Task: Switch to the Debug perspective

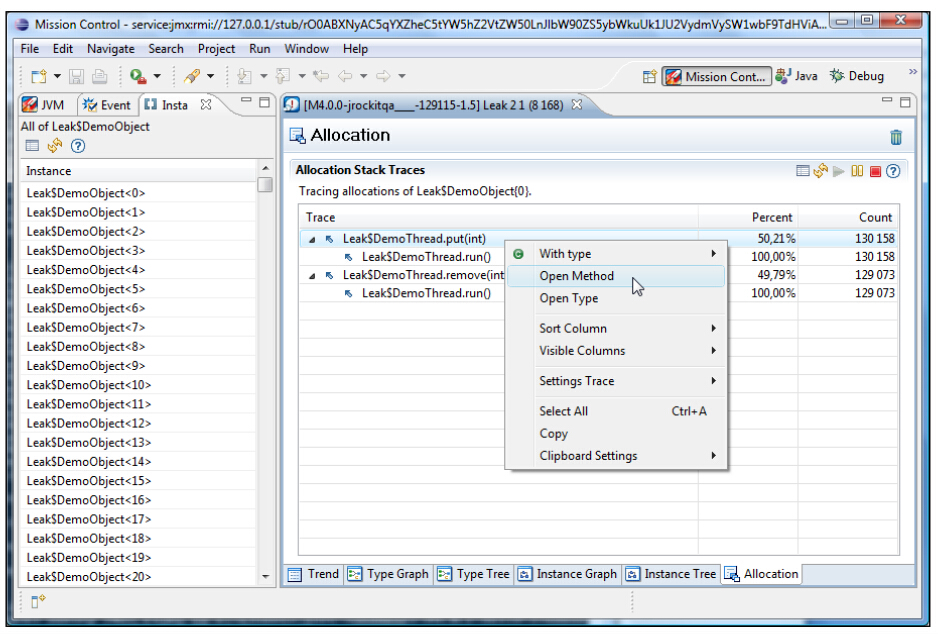Action: tap(856, 76)
